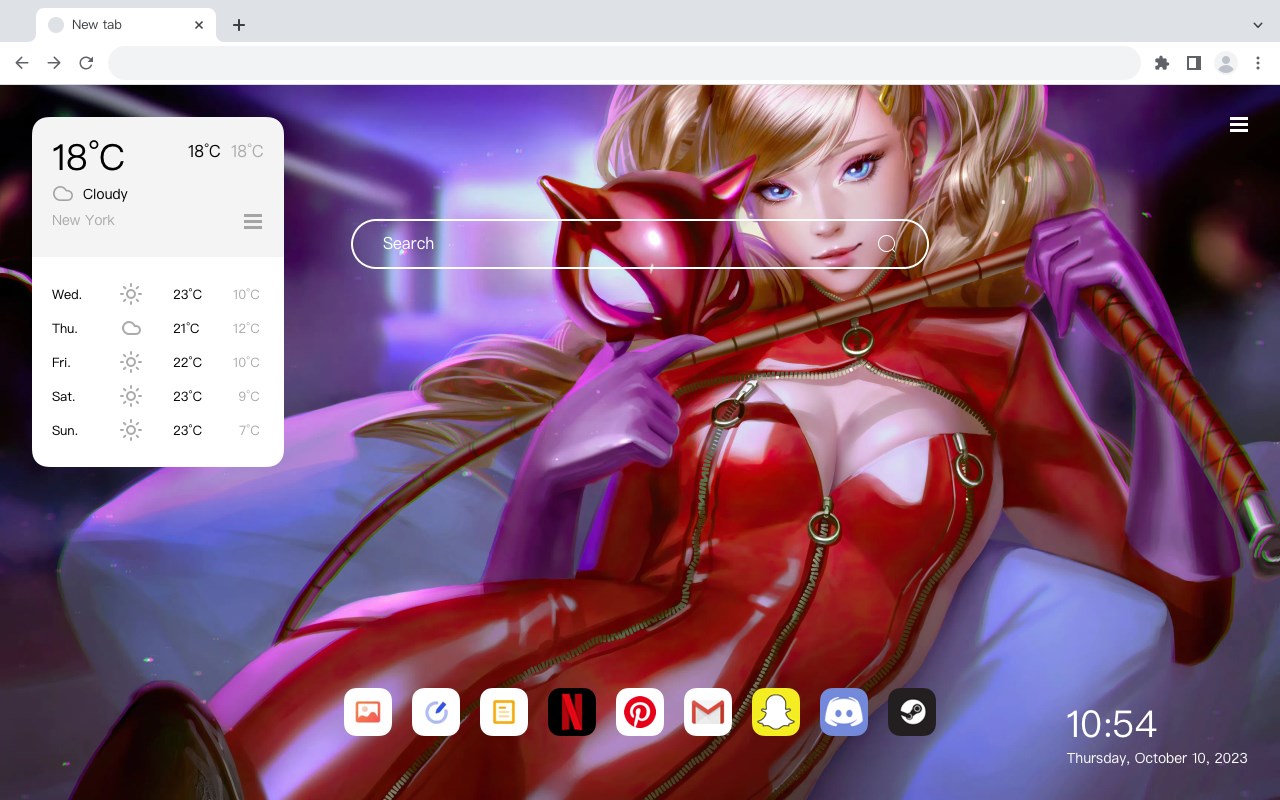Open the Snapchat shortcut
The height and width of the screenshot is (800, 1280).
coord(776,712)
